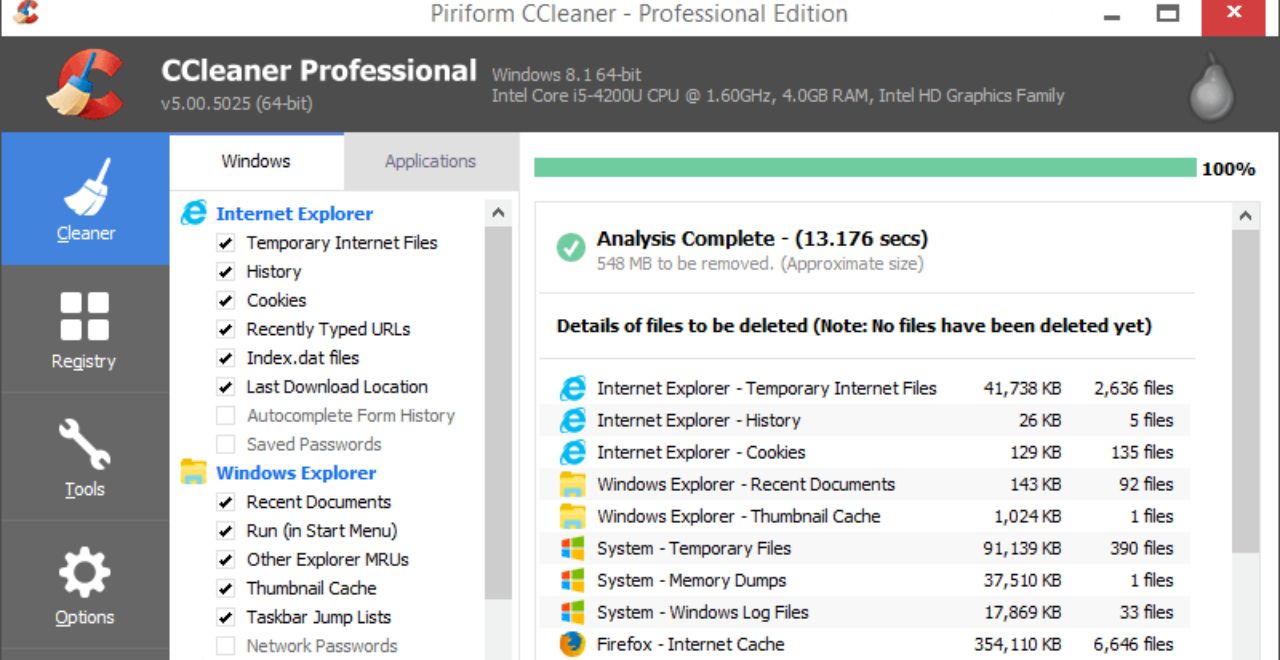Select 'System - Memory Dumps' row
The width and height of the screenshot is (1280, 660).
point(867,580)
